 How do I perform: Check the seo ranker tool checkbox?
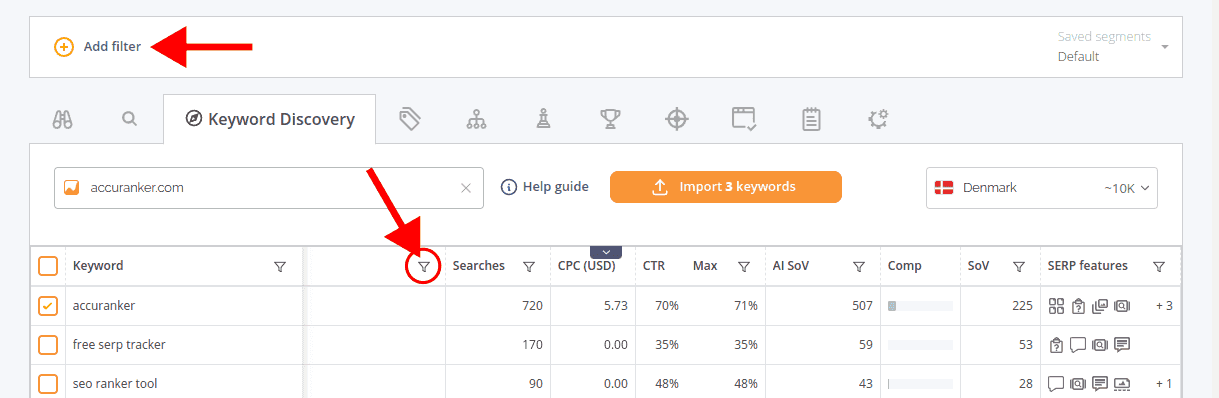coord(48,384)
